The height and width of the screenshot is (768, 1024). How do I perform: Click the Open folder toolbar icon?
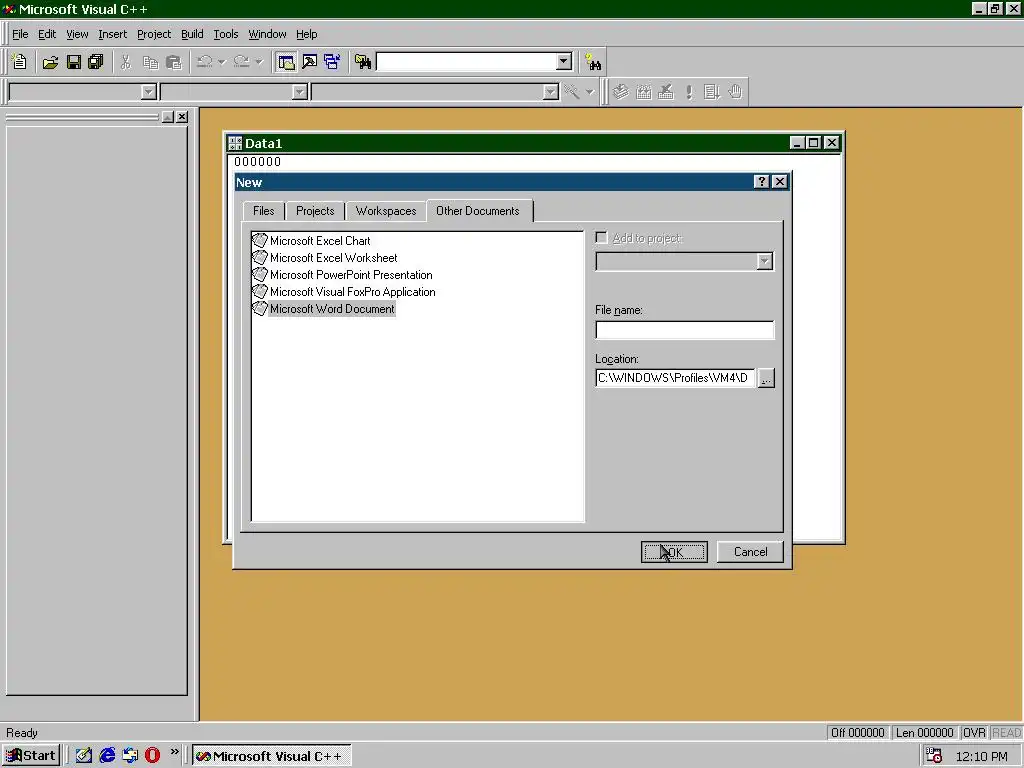click(50, 62)
